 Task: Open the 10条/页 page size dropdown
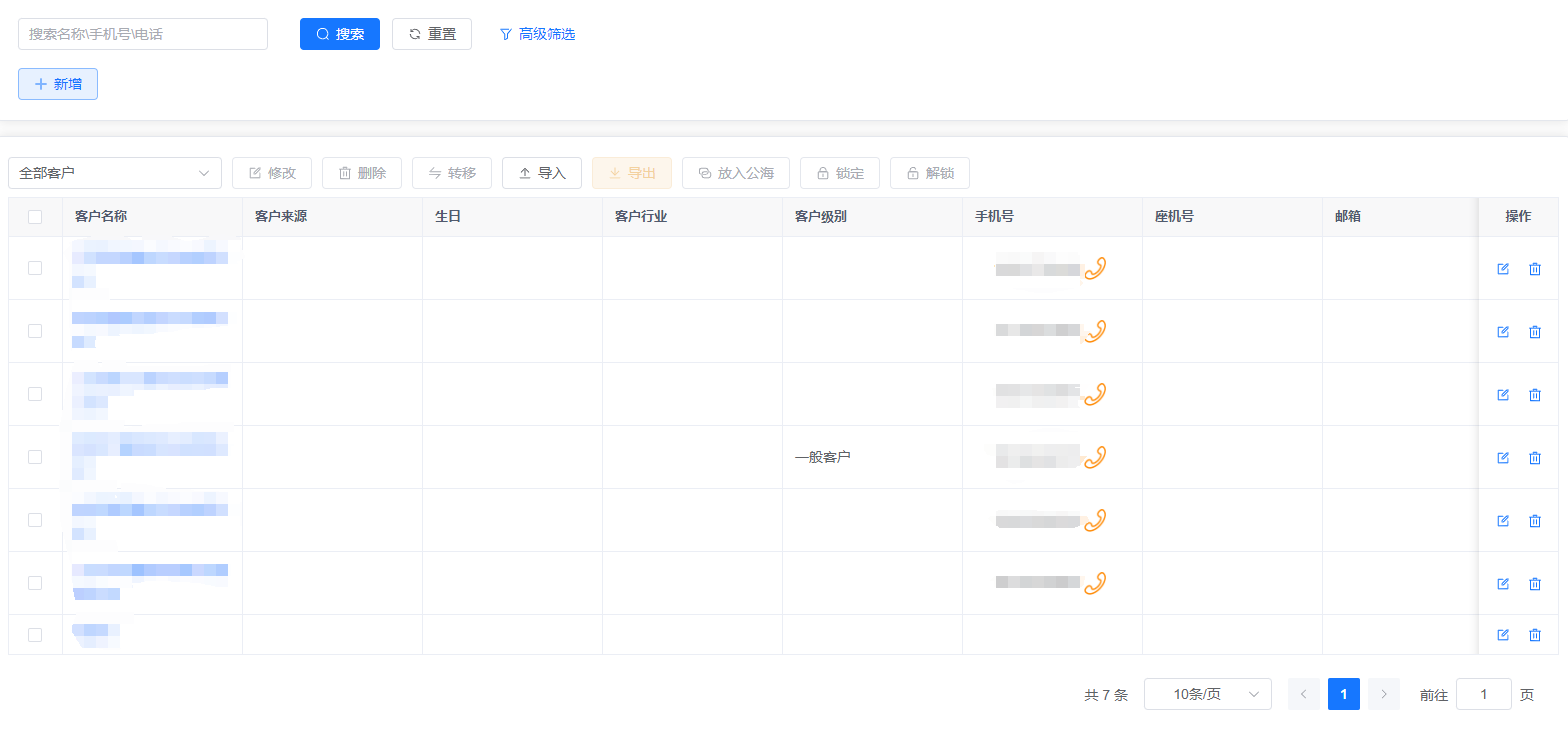coord(1207,694)
